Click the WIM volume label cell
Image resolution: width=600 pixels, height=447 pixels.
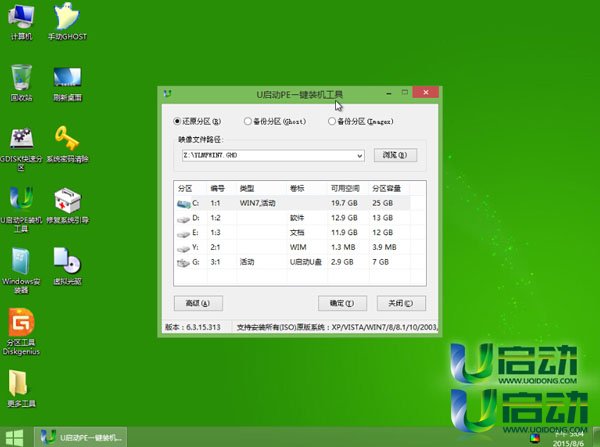pyautogui.click(x=298, y=247)
